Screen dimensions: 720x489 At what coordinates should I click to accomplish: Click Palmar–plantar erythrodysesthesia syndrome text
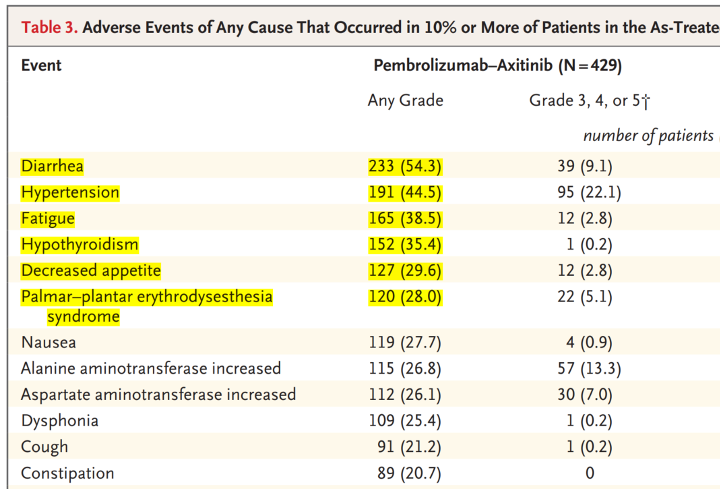[147, 296]
